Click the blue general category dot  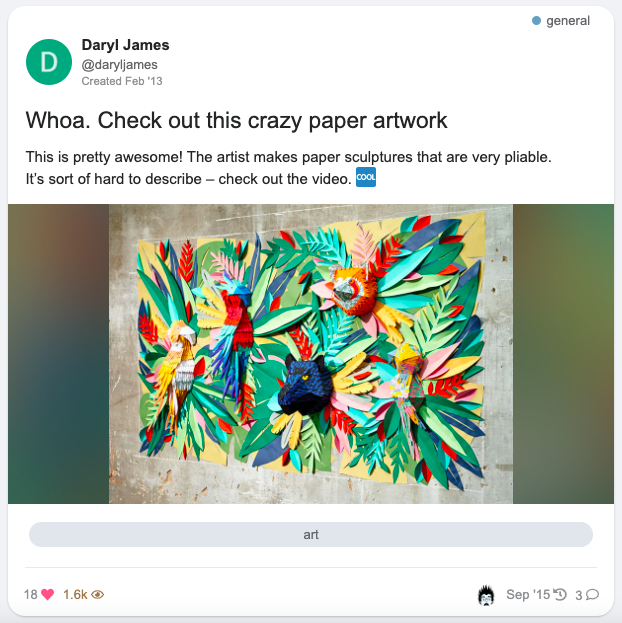536,21
